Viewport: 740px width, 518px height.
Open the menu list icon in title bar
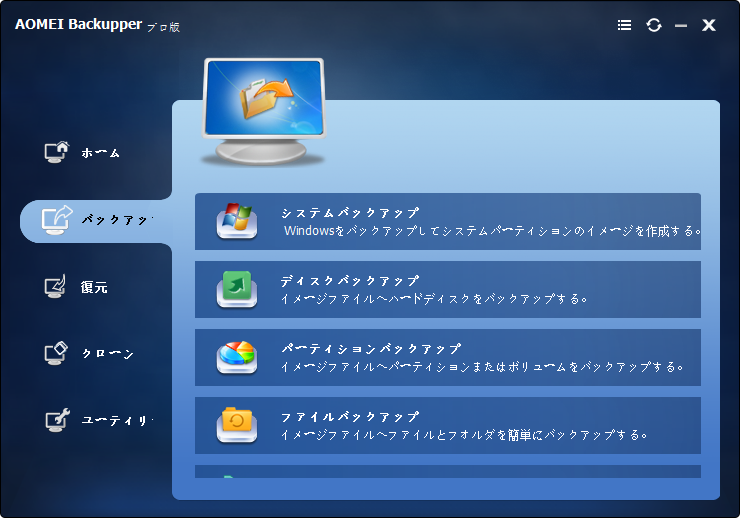(x=624, y=25)
